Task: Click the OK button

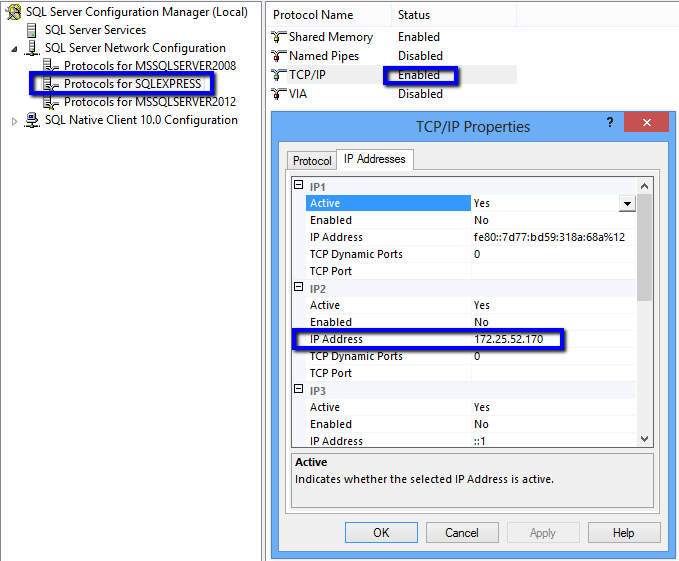Action: pyautogui.click(x=381, y=532)
